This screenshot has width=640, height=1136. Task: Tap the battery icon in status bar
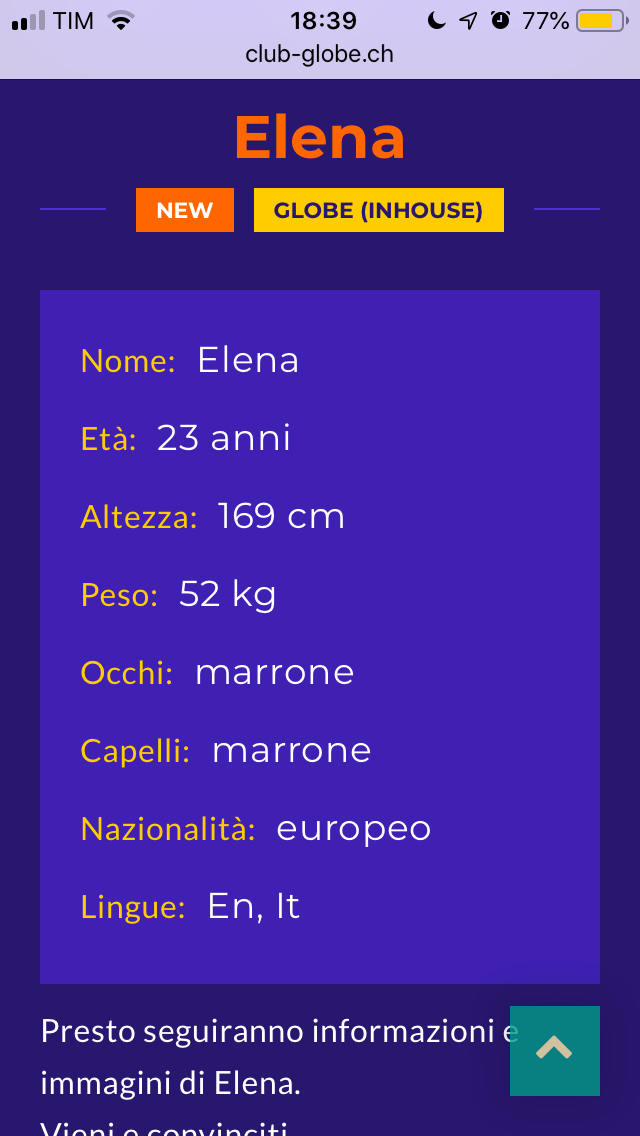click(601, 21)
